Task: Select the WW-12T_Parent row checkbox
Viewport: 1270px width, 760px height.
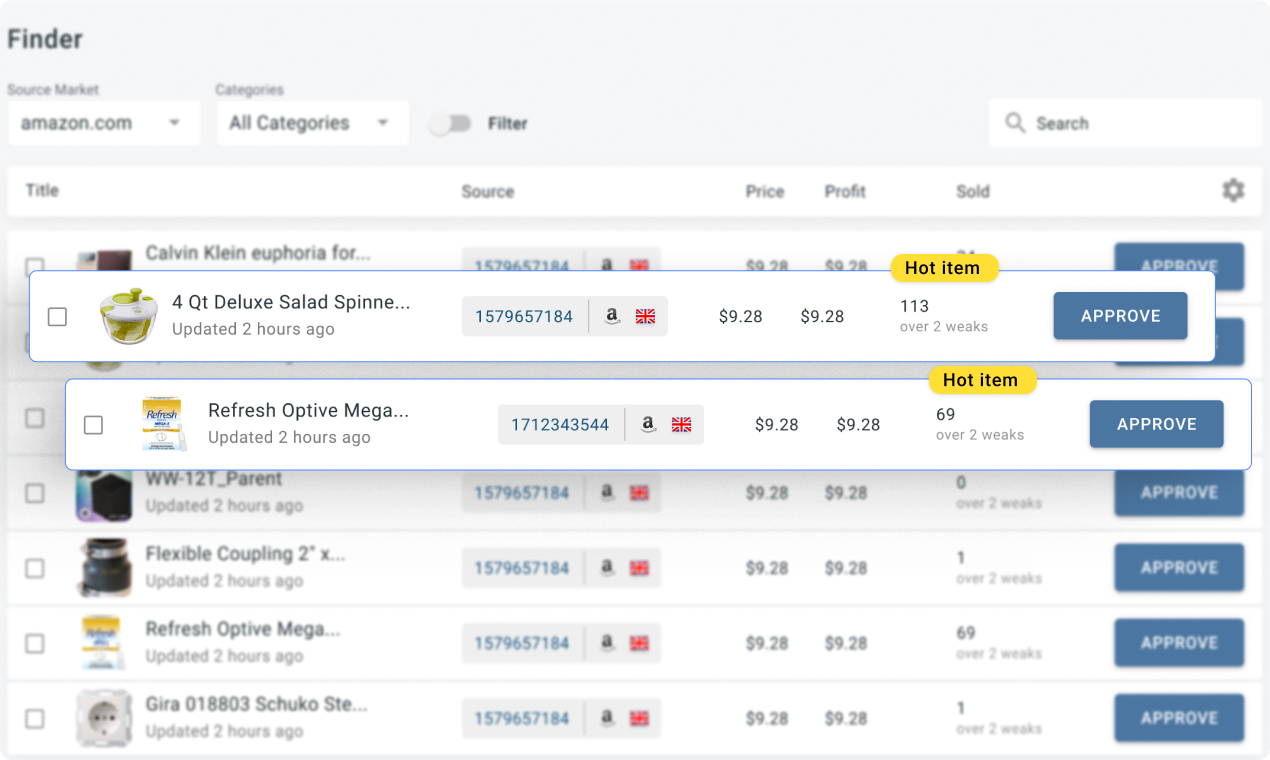Action: [x=35, y=492]
